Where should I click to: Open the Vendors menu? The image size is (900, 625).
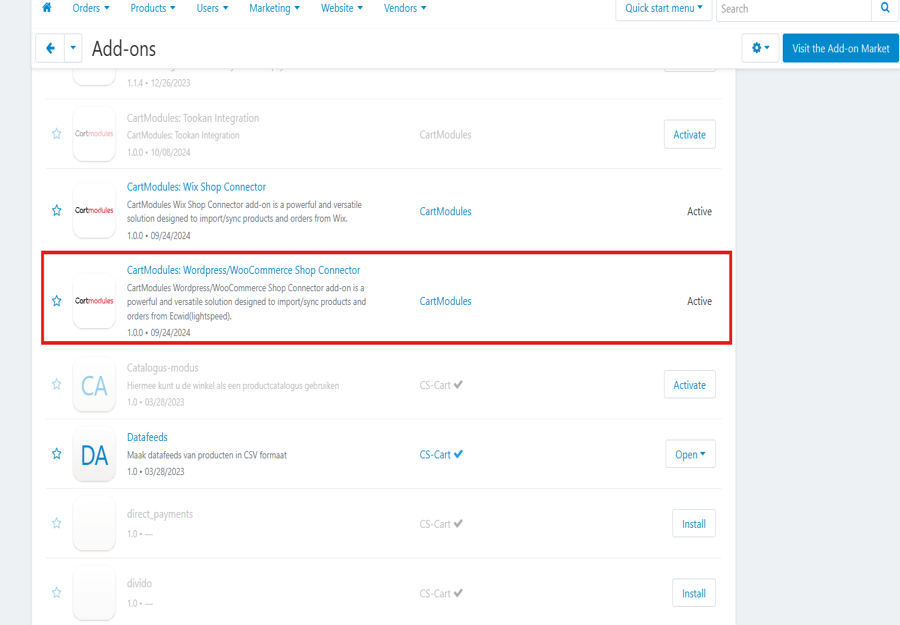[405, 8]
